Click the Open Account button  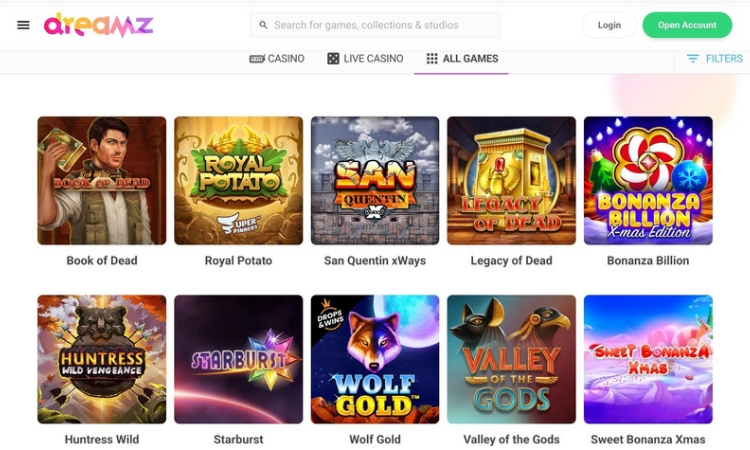tap(686, 25)
